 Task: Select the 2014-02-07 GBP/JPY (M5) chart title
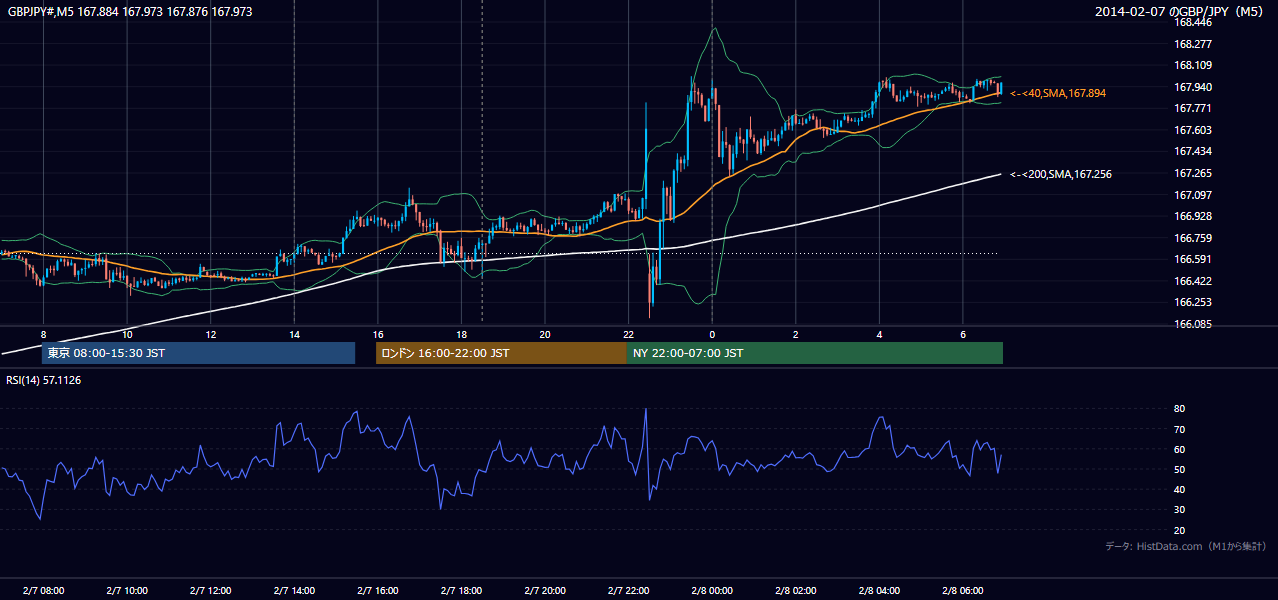(x=1180, y=12)
